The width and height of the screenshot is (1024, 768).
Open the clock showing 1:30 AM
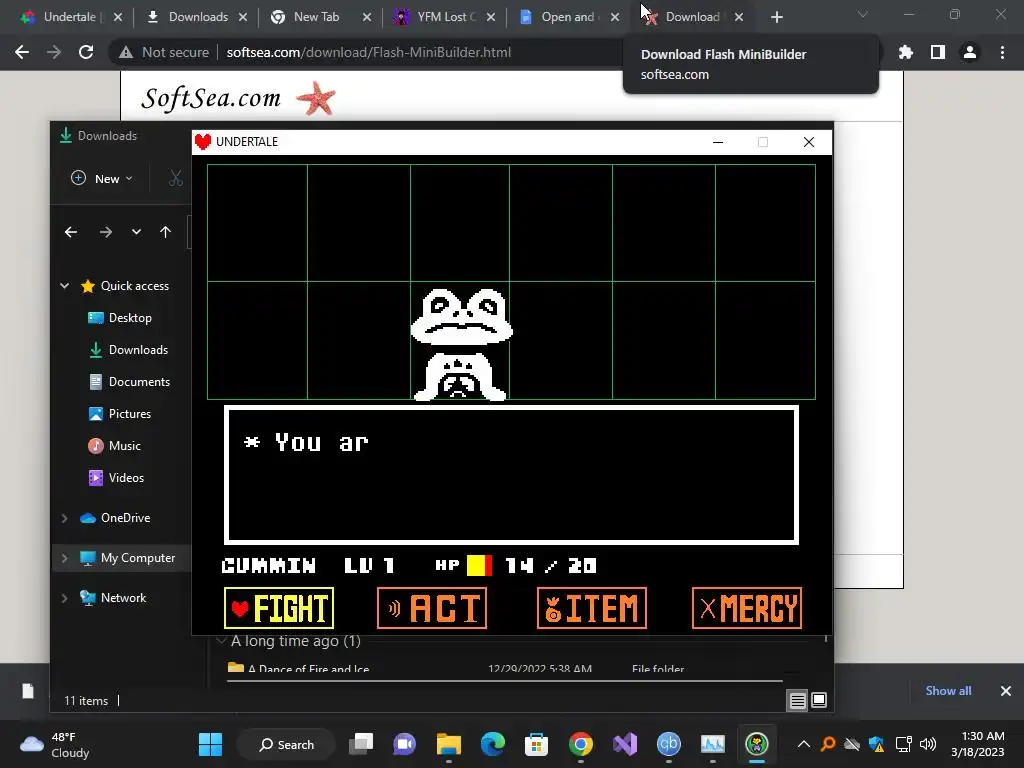coord(978,744)
